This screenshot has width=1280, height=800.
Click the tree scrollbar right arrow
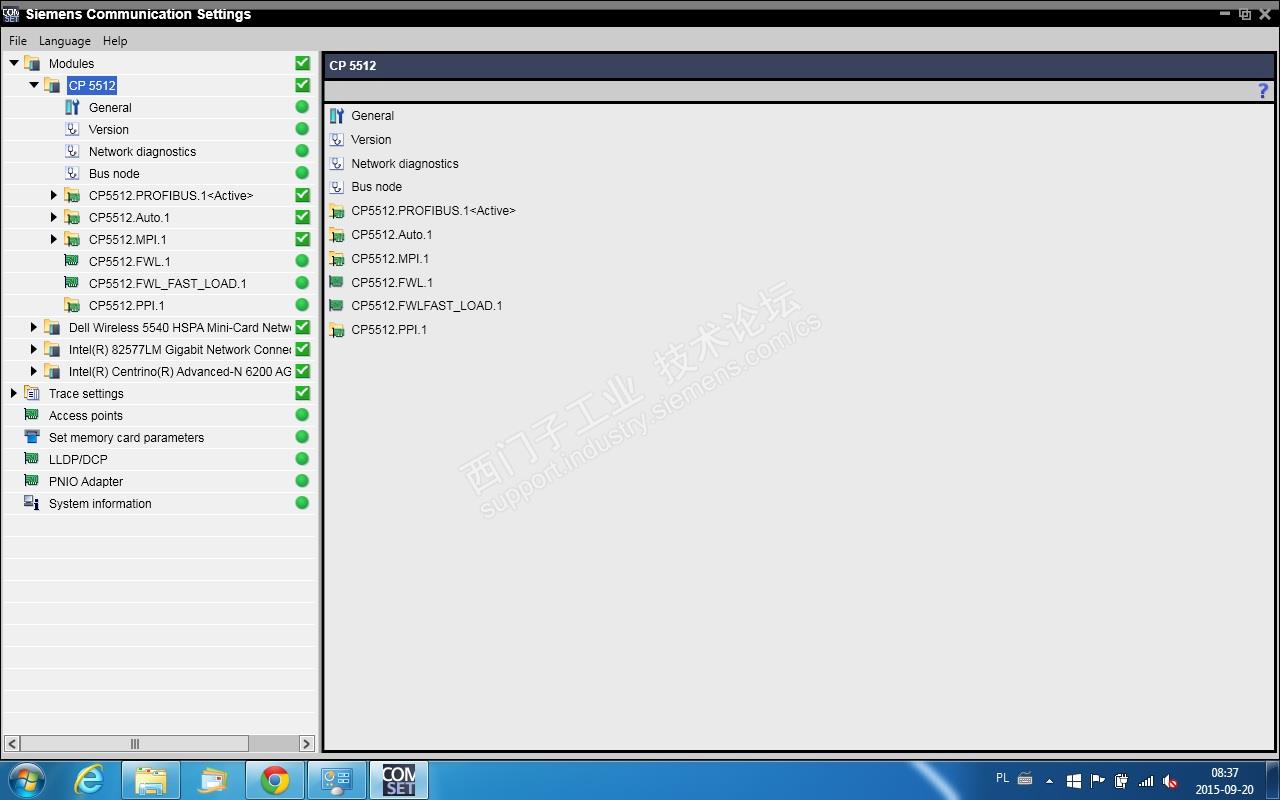(307, 744)
